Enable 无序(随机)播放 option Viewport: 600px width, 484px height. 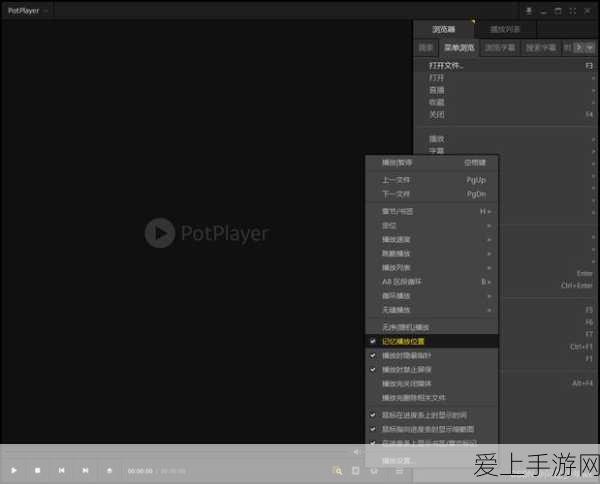pyautogui.click(x=432, y=327)
